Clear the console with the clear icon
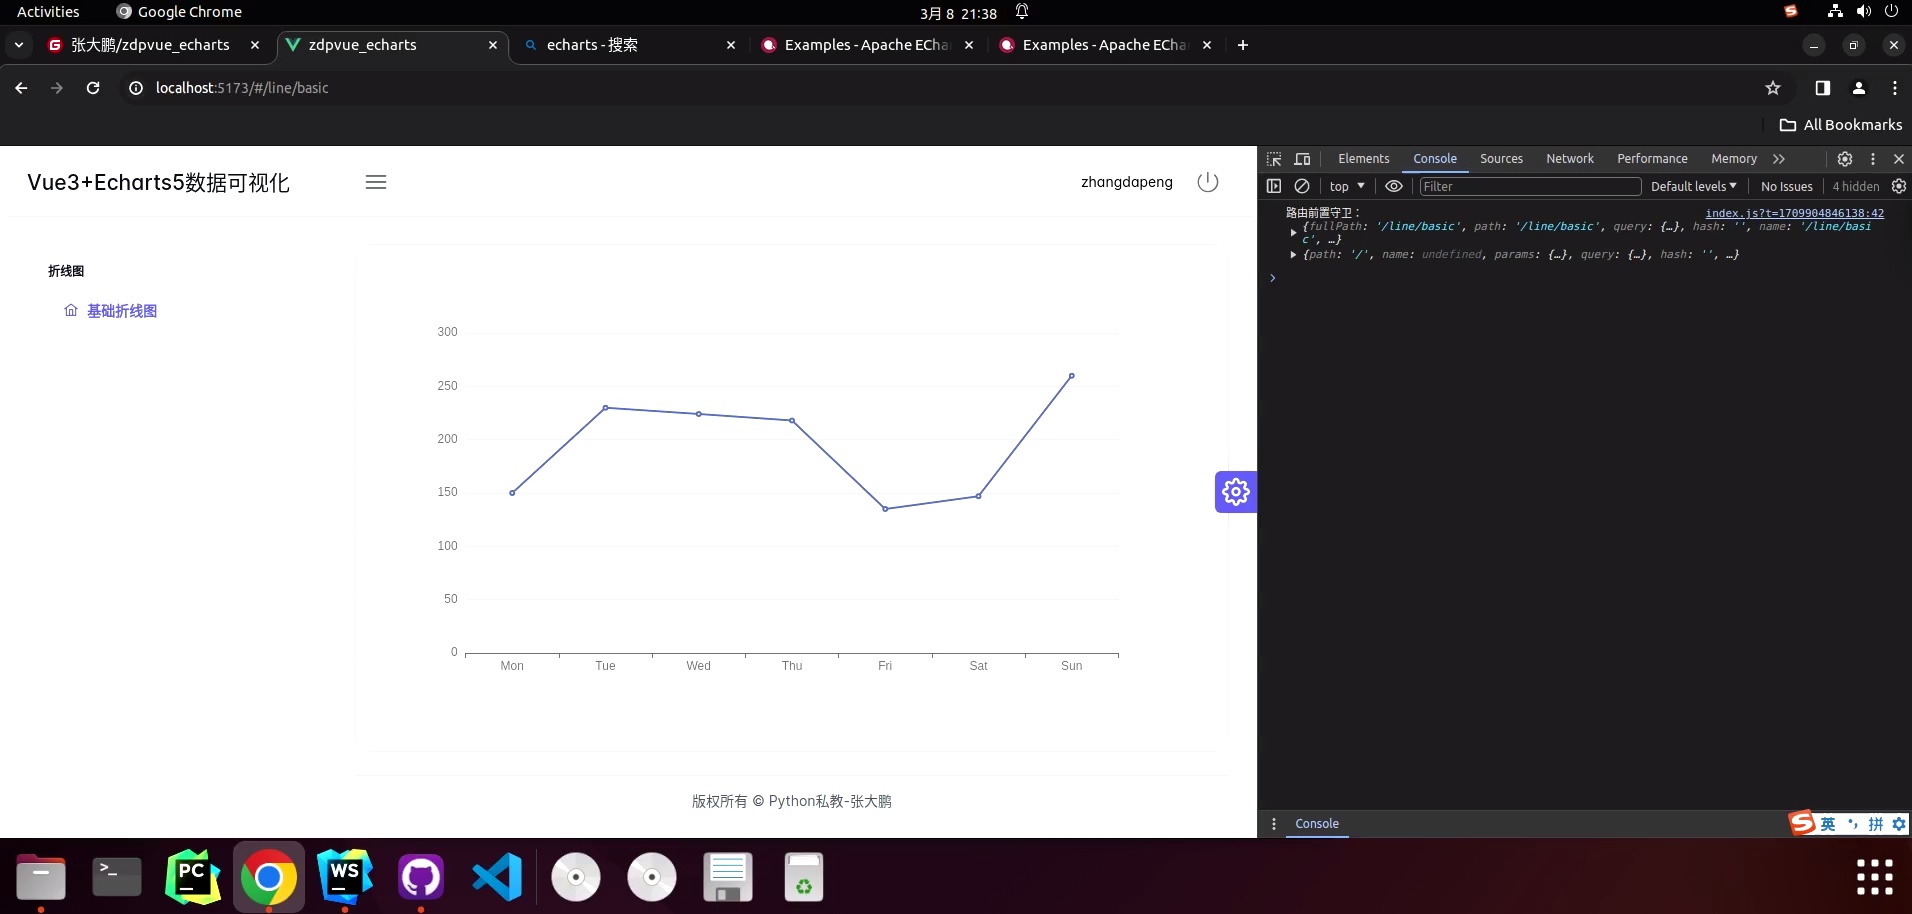 point(1302,186)
